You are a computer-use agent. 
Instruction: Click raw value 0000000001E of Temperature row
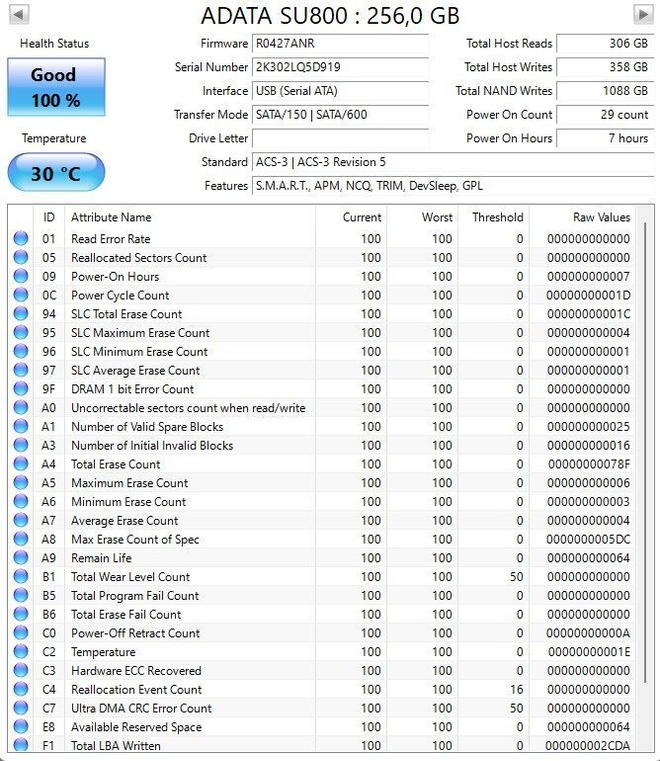pos(589,652)
